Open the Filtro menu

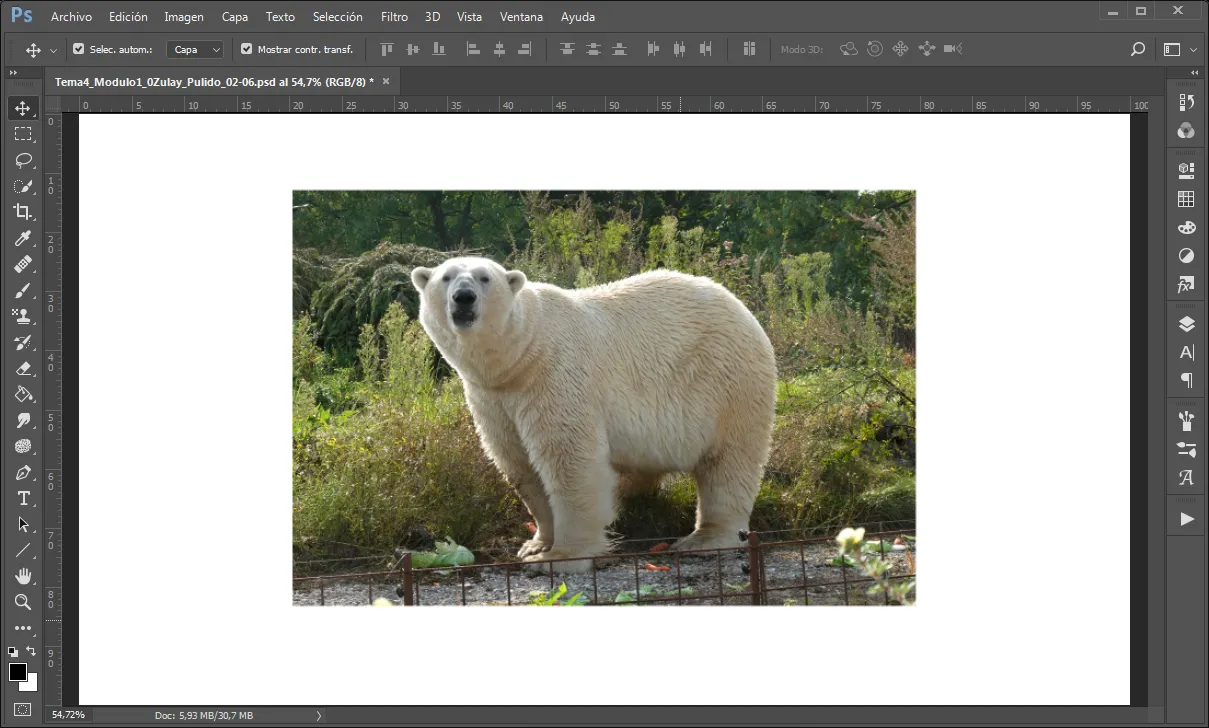coord(394,17)
